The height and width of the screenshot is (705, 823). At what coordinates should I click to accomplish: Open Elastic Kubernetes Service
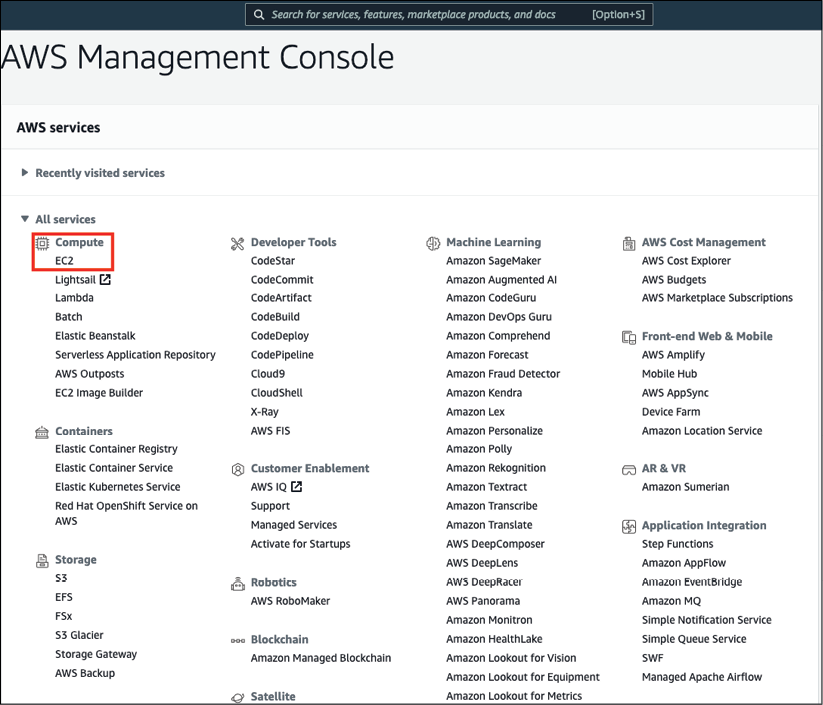click(117, 487)
